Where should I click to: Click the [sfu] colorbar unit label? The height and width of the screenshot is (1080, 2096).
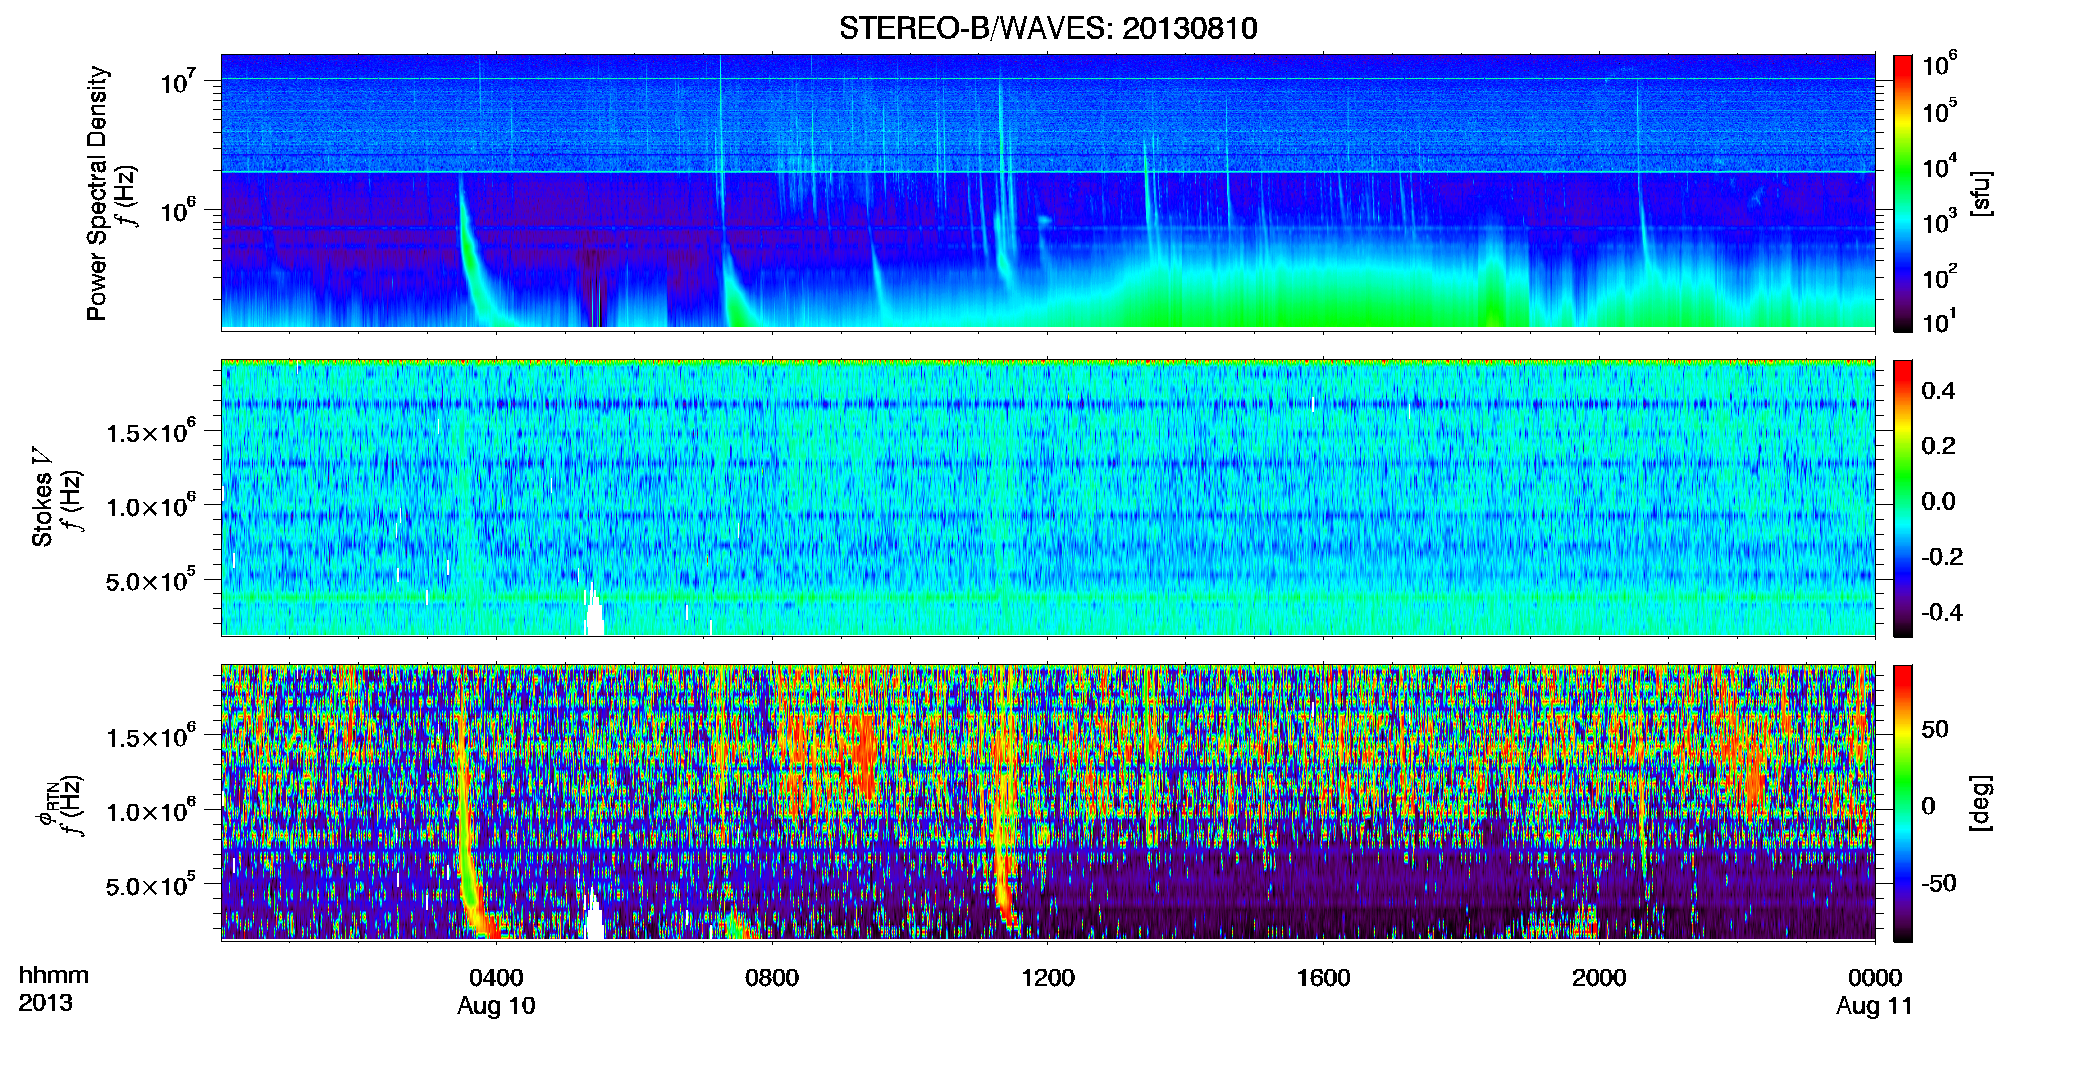pos(1981,193)
